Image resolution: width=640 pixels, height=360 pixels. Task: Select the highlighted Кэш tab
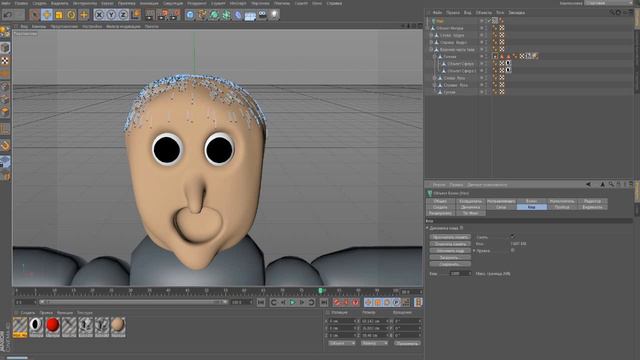coord(531,207)
